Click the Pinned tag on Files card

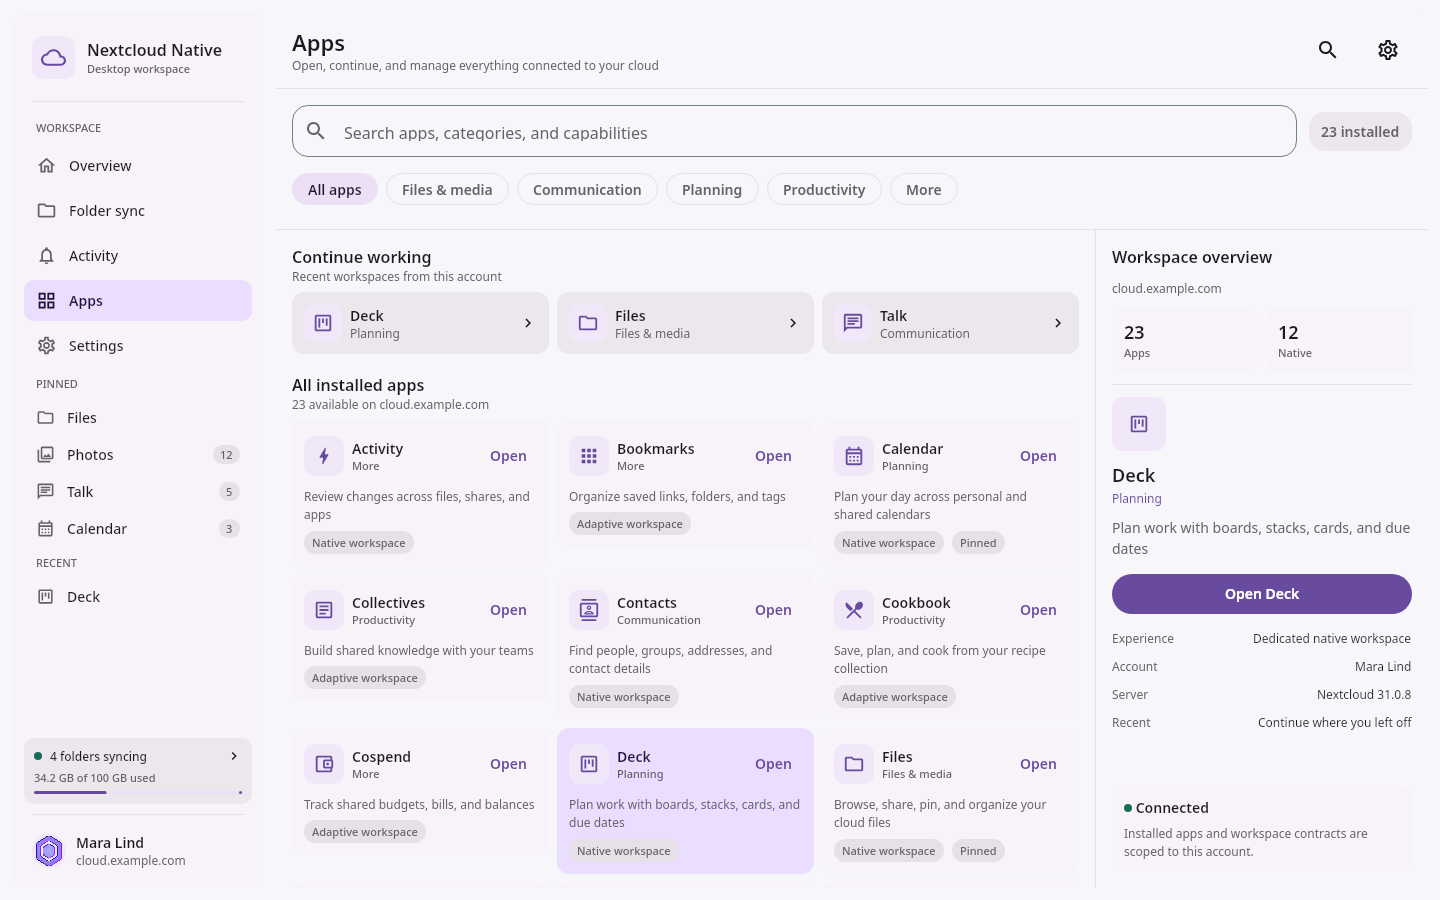(x=978, y=851)
